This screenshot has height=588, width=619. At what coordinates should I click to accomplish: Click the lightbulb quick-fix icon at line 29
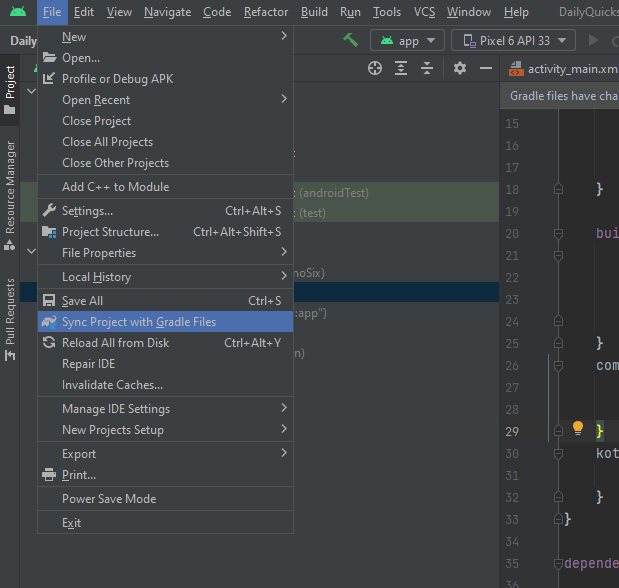pyautogui.click(x=578, y=428)
